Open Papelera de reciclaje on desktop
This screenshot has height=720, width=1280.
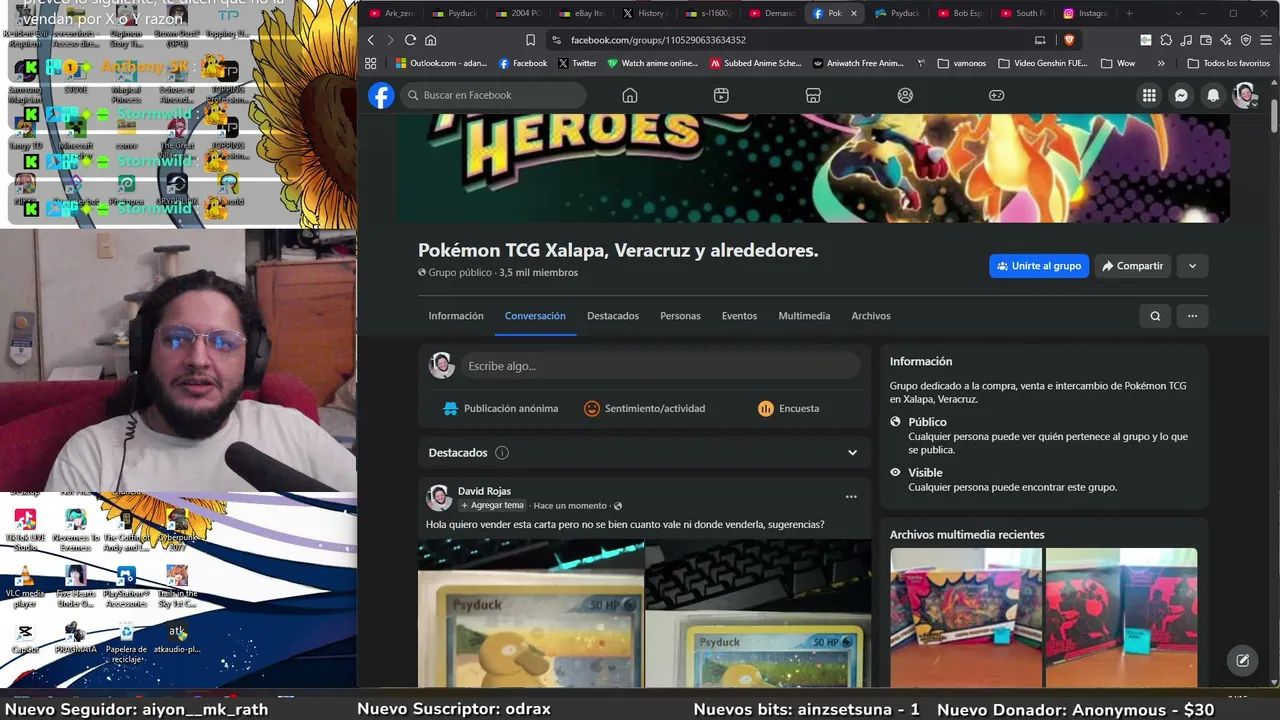(x=127, y=641)
